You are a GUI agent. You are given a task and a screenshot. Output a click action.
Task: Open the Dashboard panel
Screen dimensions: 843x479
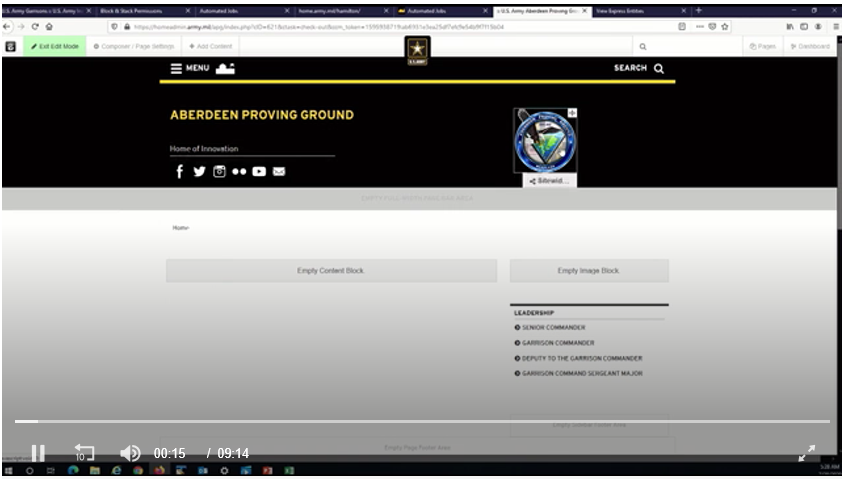(810, 47)
